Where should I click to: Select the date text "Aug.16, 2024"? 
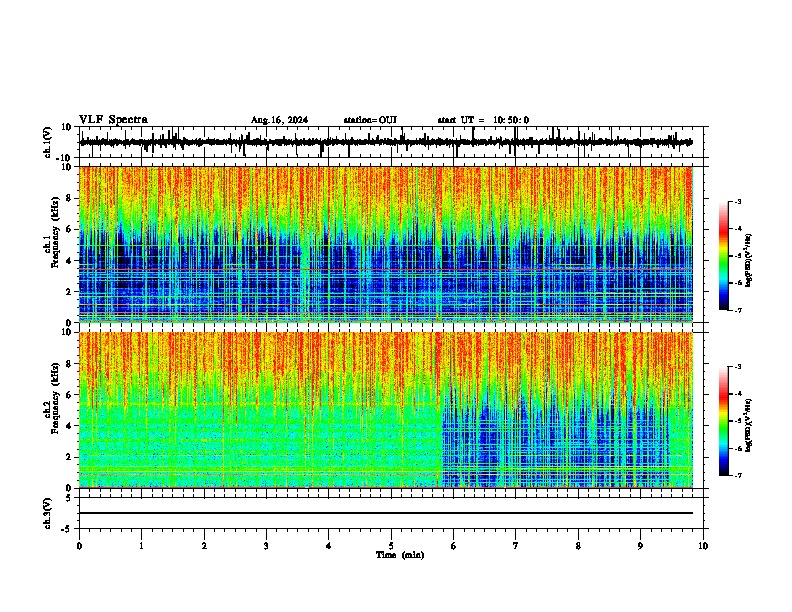point(279,120)
